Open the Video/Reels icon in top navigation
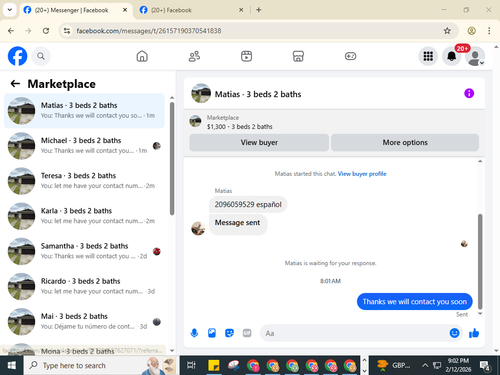This screenshot has height=375, width=500. [x=246, y=56]
